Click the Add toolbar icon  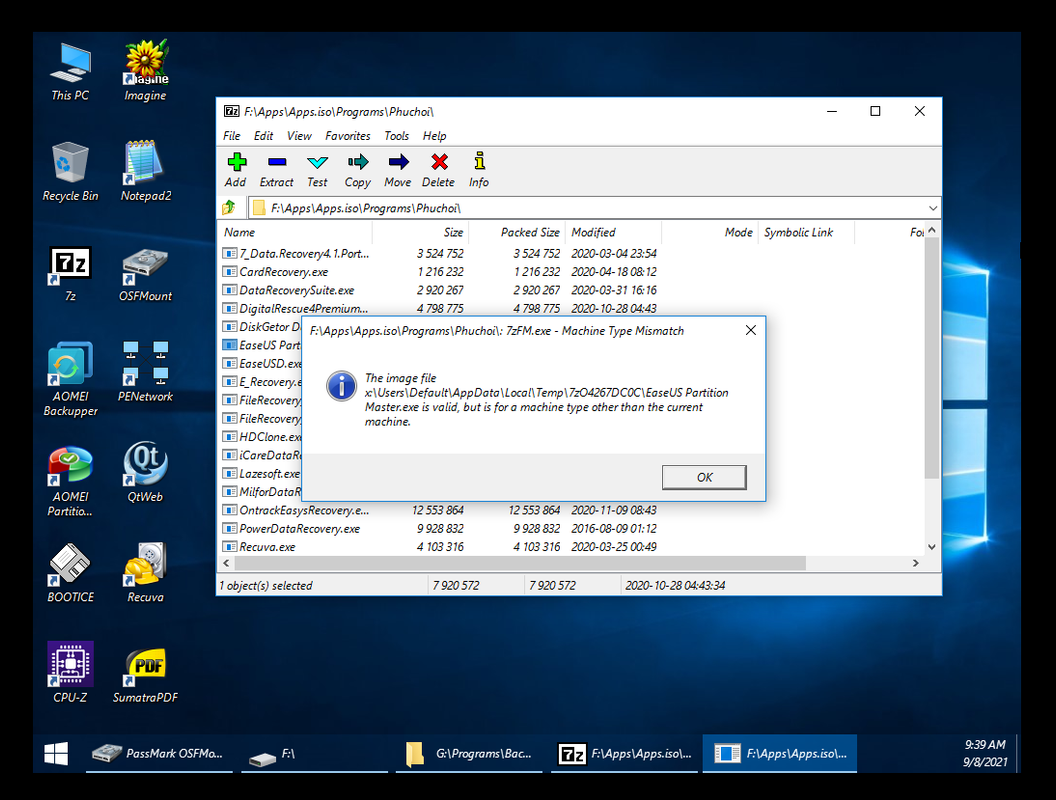pos(236,170)
